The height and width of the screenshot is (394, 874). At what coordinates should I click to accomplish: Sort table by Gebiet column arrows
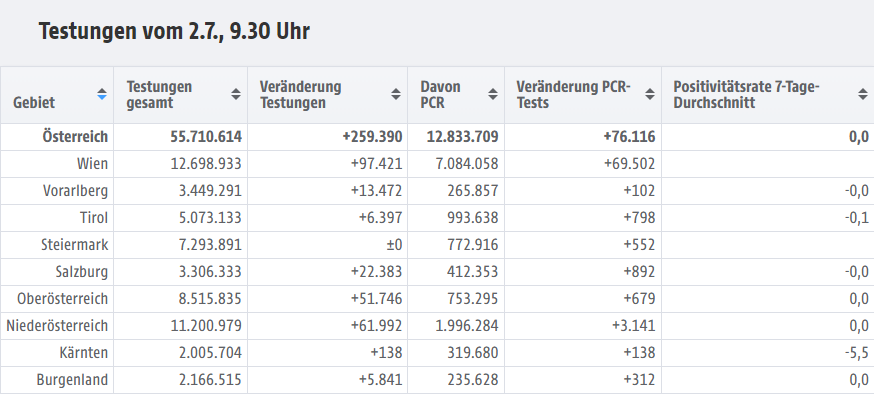tap(101, 94)
